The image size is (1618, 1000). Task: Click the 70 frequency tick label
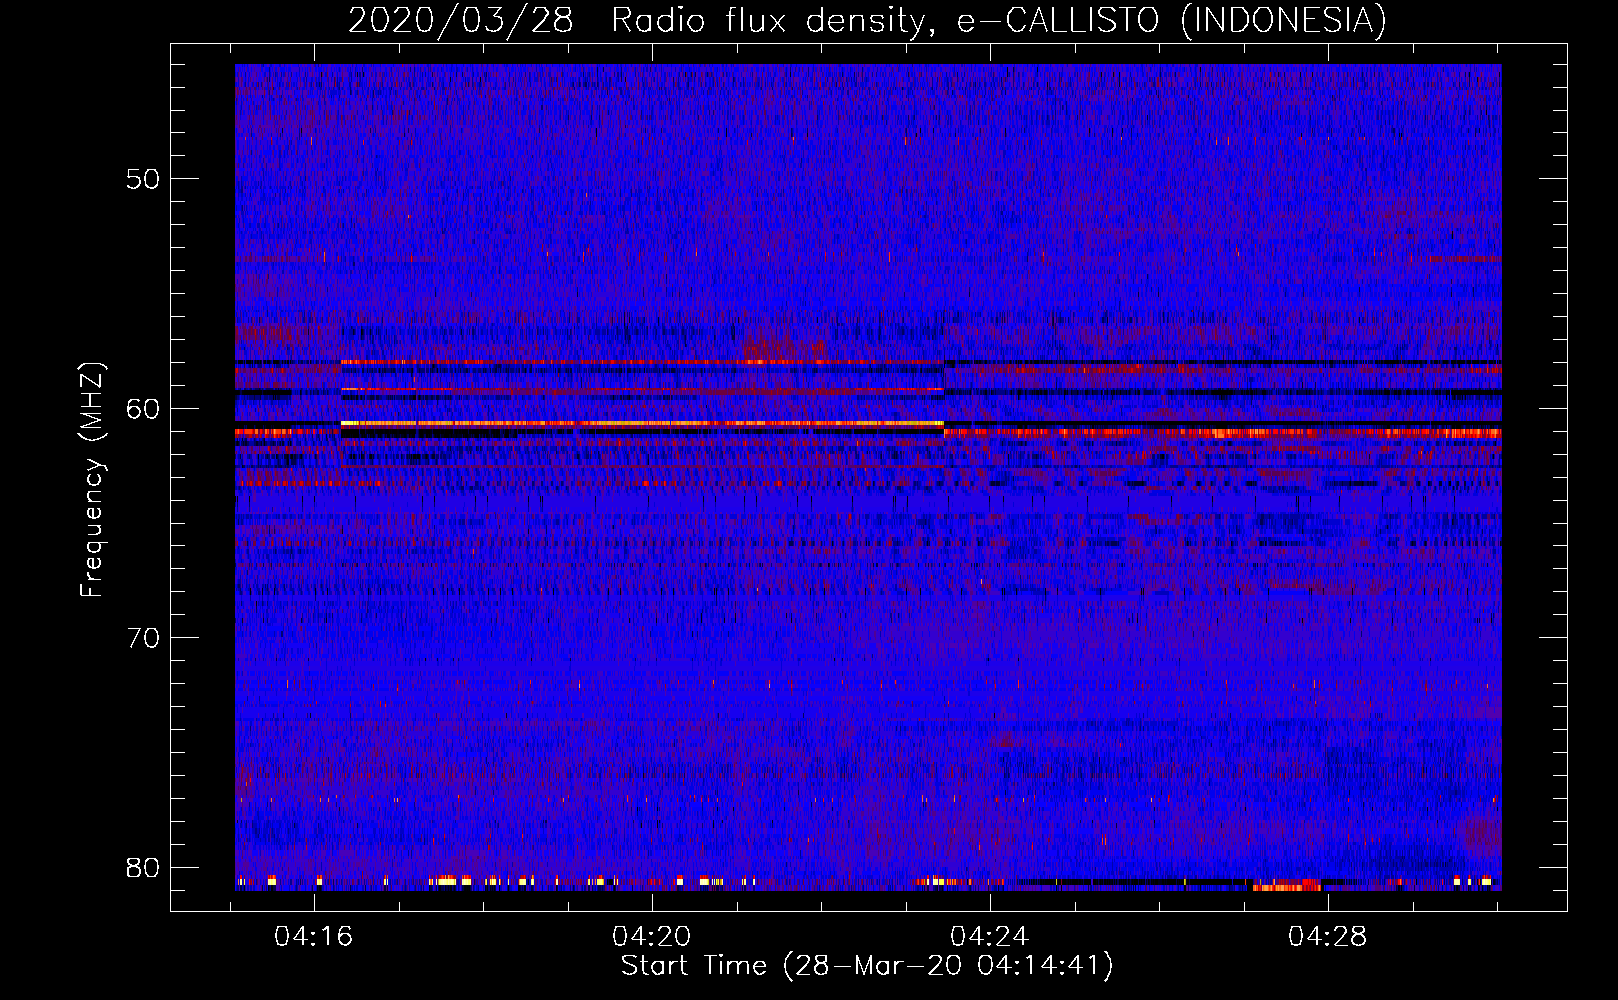coord(143,637)
